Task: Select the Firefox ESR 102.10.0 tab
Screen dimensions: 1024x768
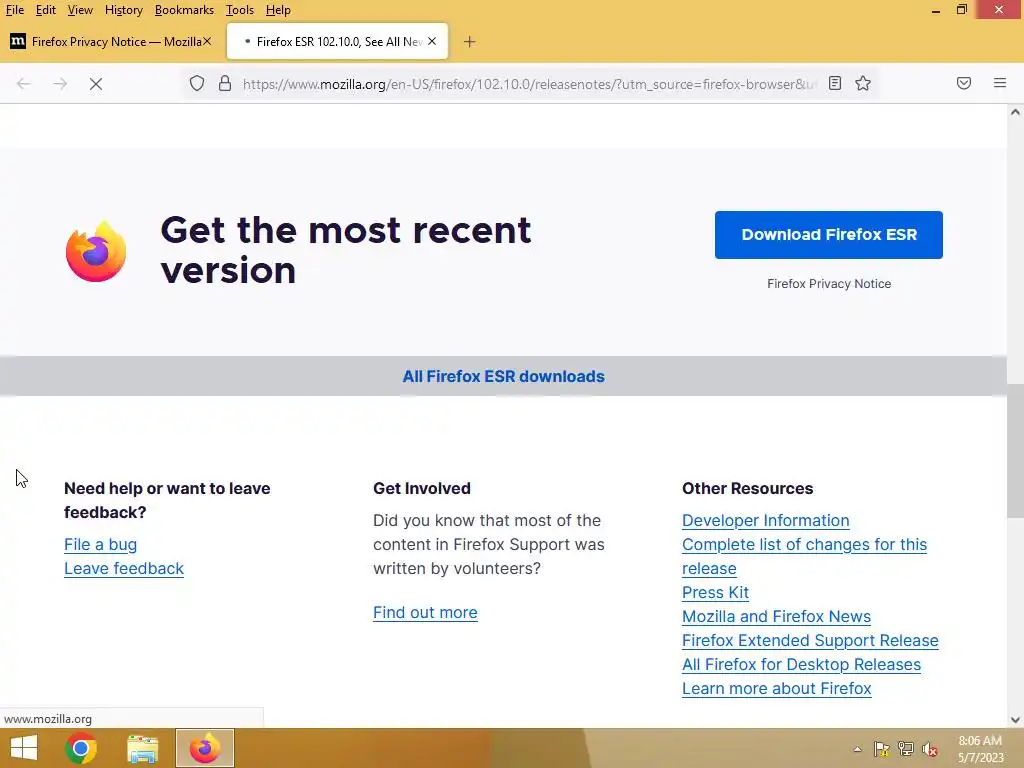Action: [x=338, y=41]
